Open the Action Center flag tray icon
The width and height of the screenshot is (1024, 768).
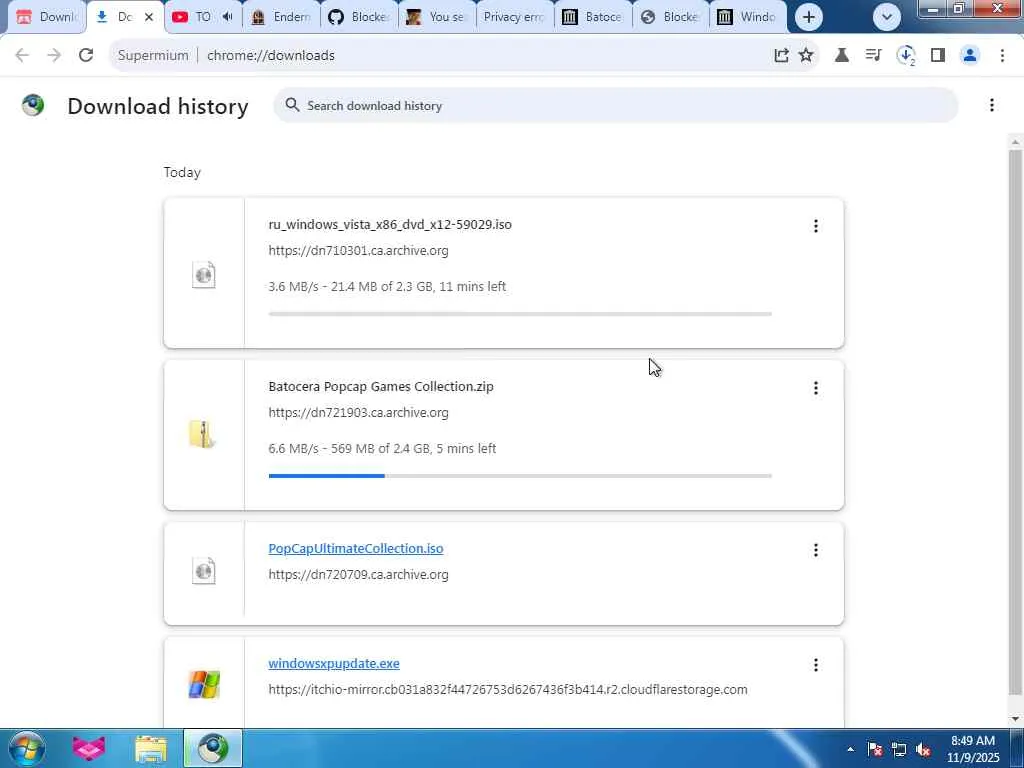[x=875, y=749]
